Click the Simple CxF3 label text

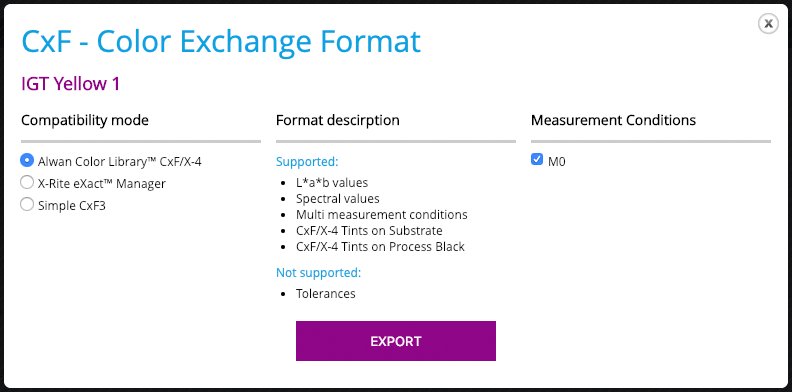tap(72, 206)
